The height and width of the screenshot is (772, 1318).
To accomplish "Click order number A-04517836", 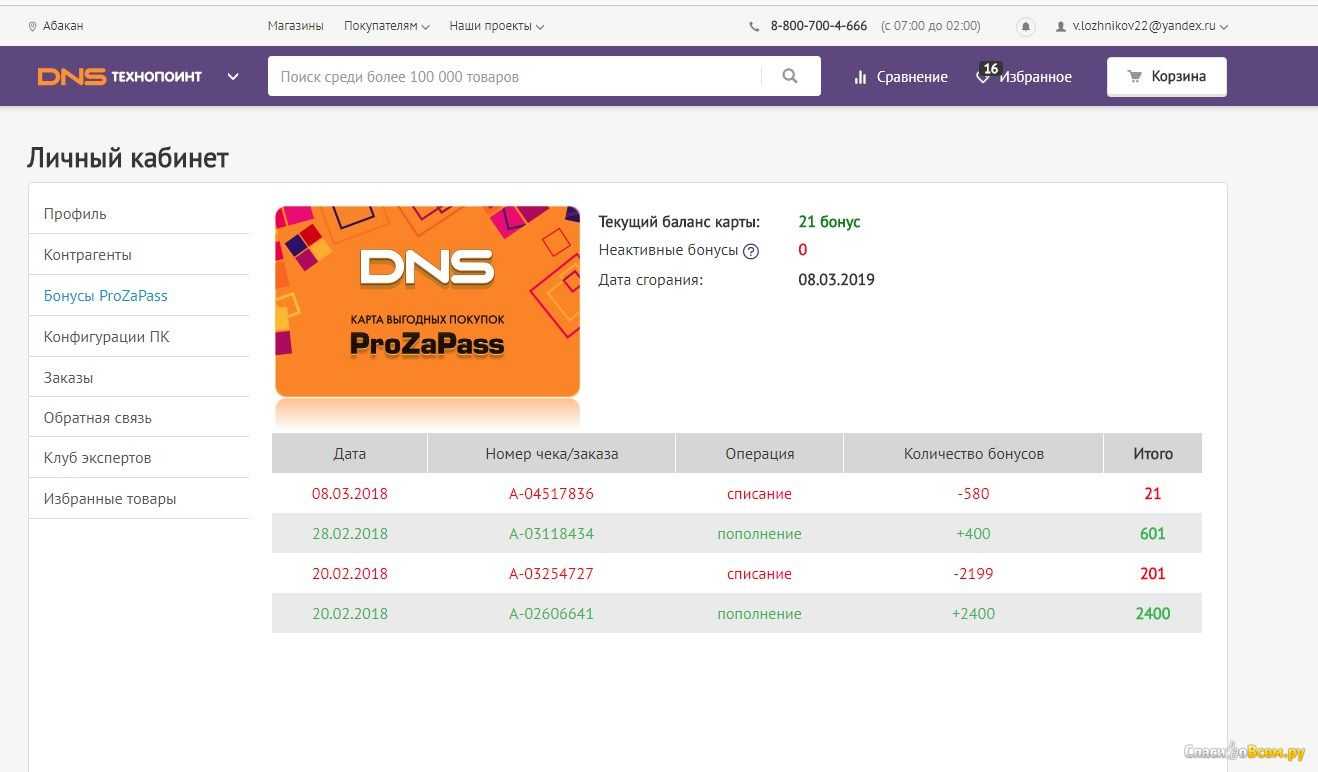I will click(551, 494).
